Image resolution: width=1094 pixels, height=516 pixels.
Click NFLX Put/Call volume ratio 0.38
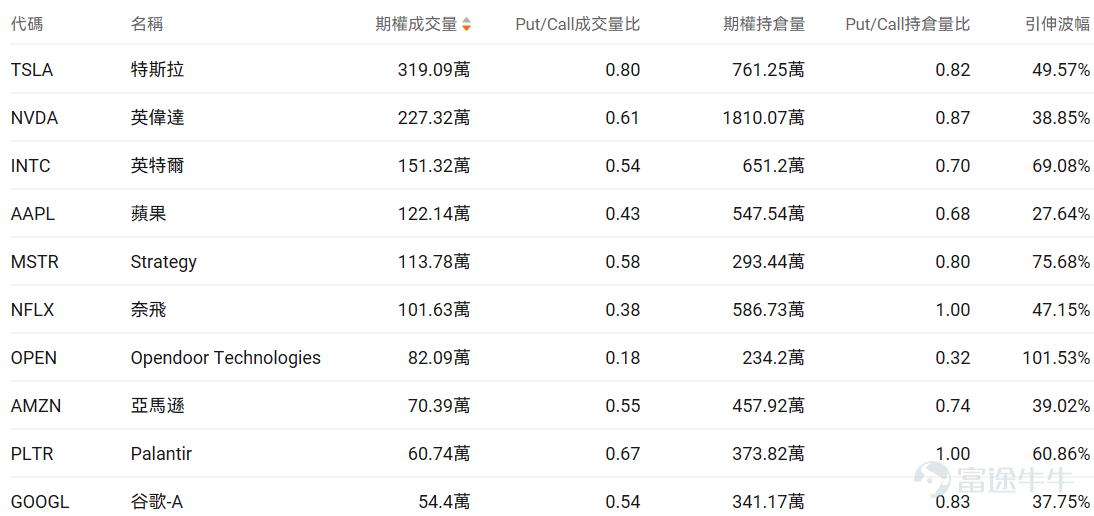pos(622,310)
